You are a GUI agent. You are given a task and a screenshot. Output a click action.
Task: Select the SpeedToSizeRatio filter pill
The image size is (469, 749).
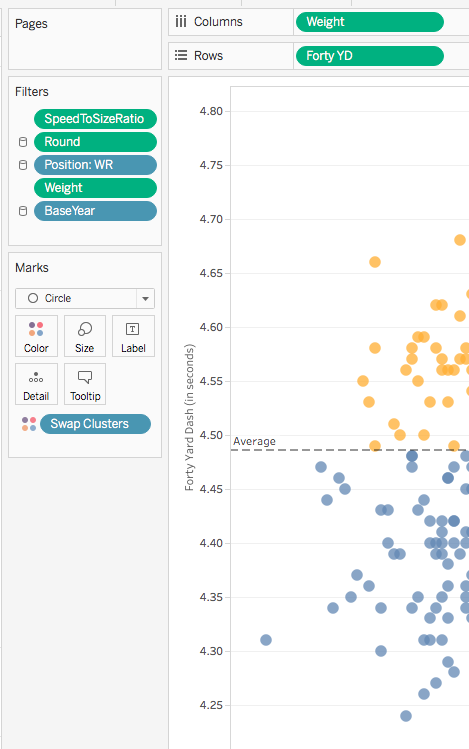point(96,119)
